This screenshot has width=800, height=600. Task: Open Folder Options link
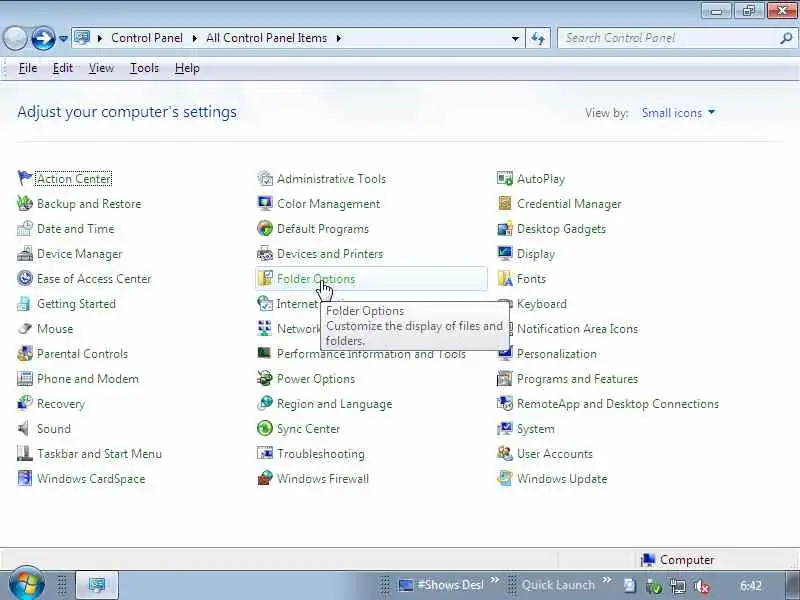316,279
